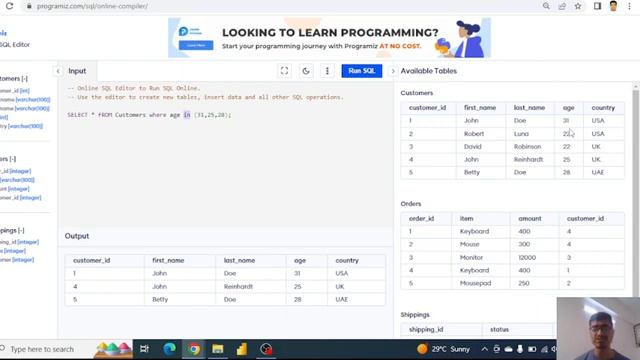Open the screen recorder taskbar app

(266, 349)
